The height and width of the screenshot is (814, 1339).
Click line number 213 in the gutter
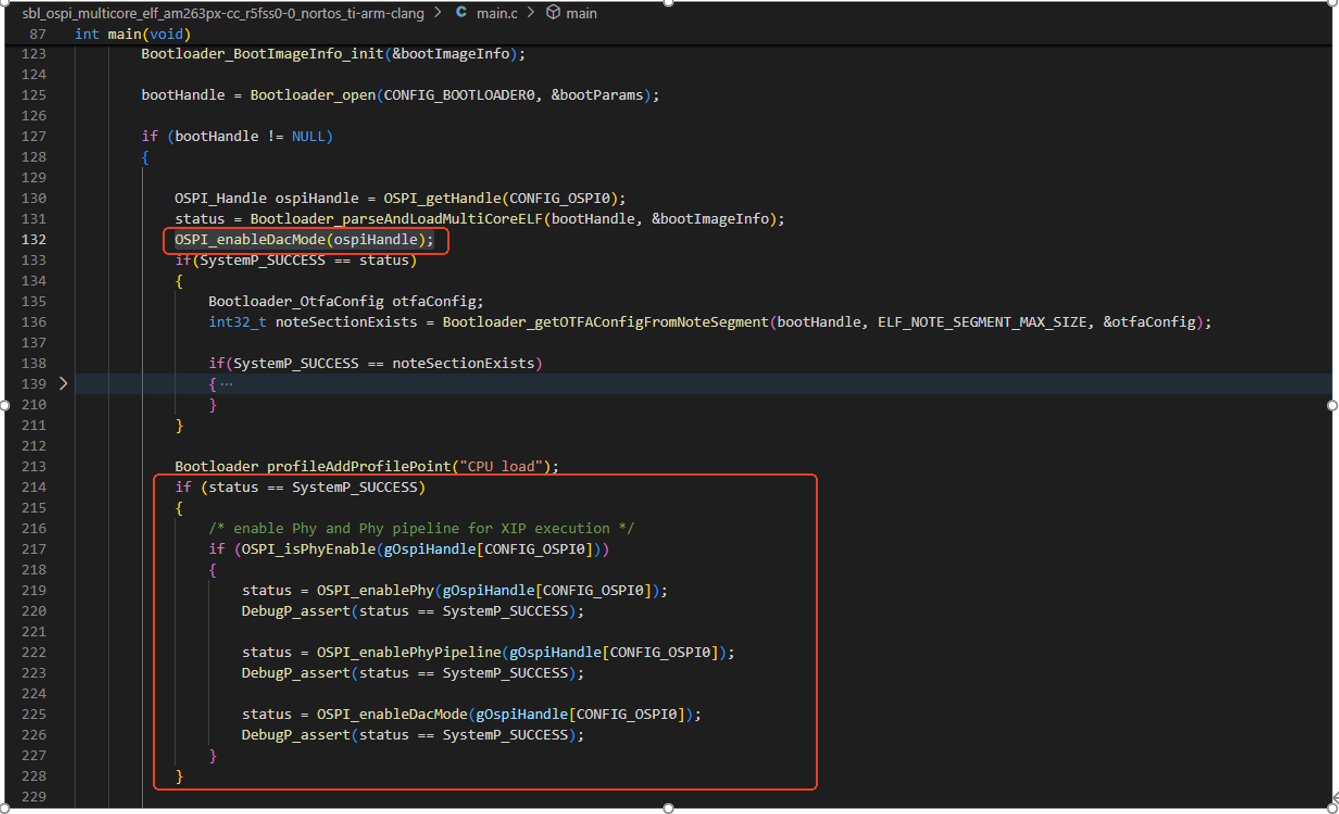pos(34,466)
